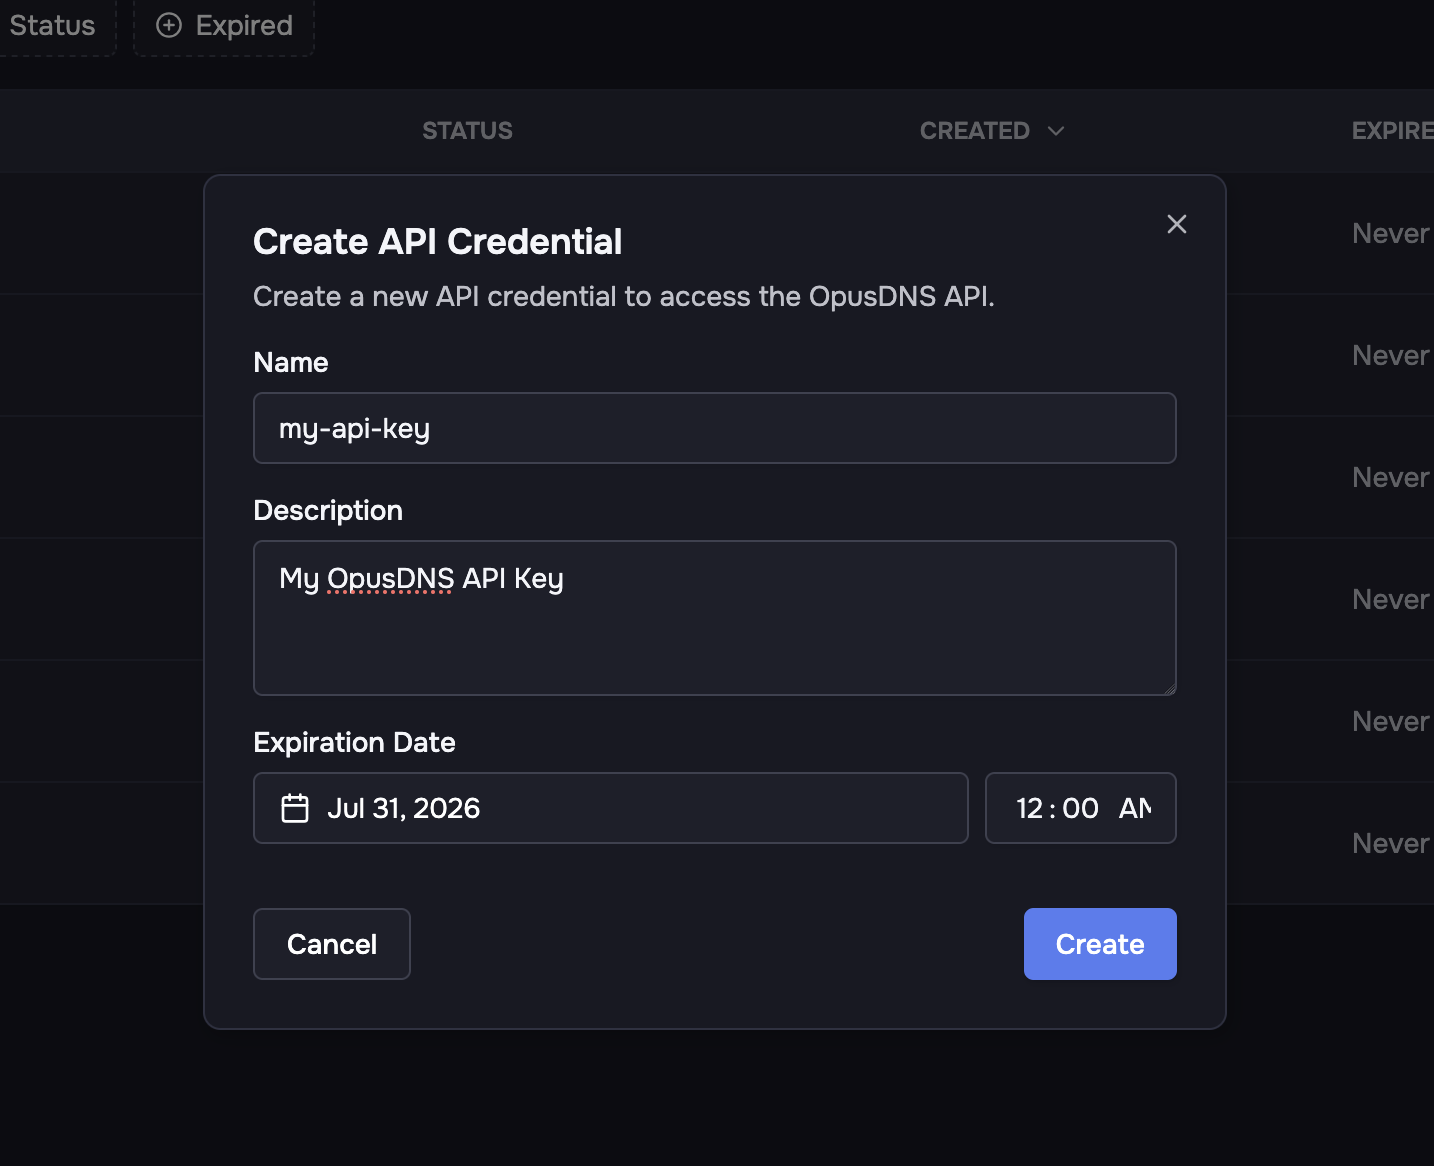Sort by the CREATED column chevron
The image size is (1434, 1166).
1056,131
